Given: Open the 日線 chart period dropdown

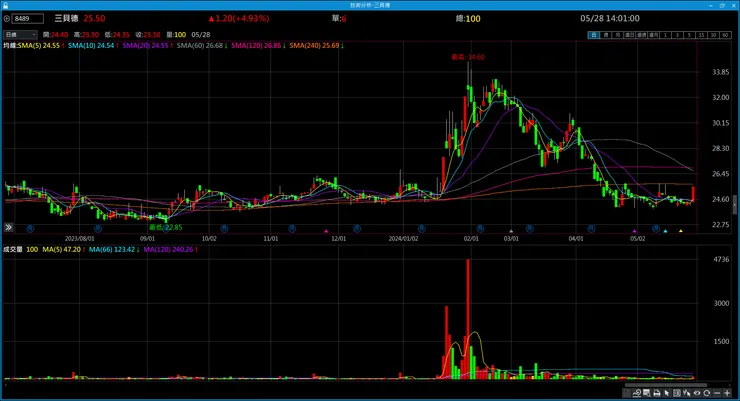Looking at the screenshot, I should pos(20,34).
